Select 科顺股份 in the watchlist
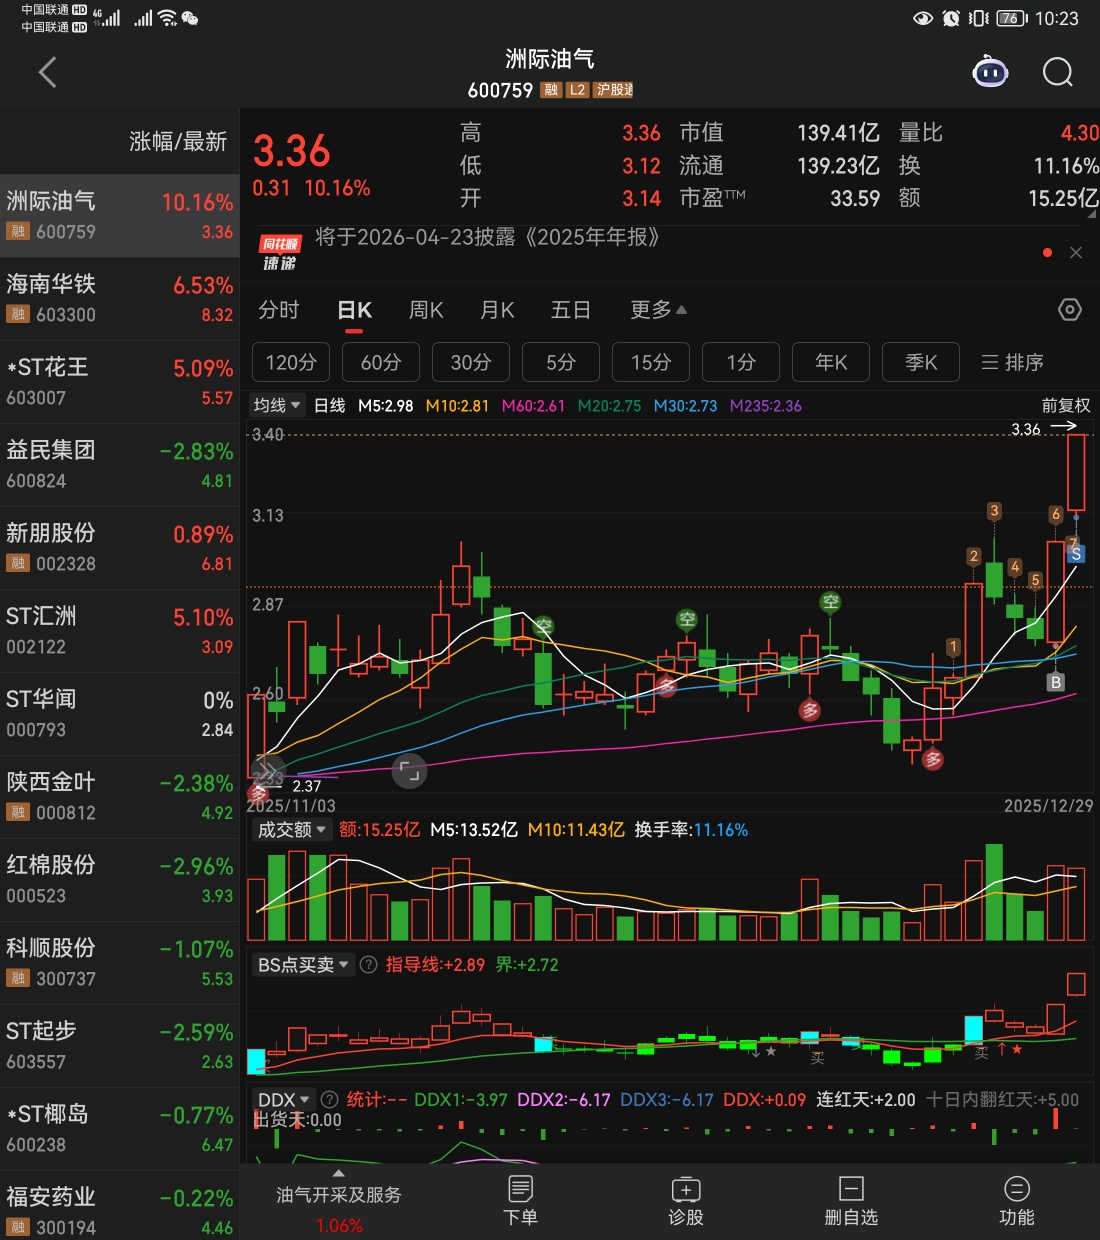1100x1240 pixels. [x=120, y=963]
